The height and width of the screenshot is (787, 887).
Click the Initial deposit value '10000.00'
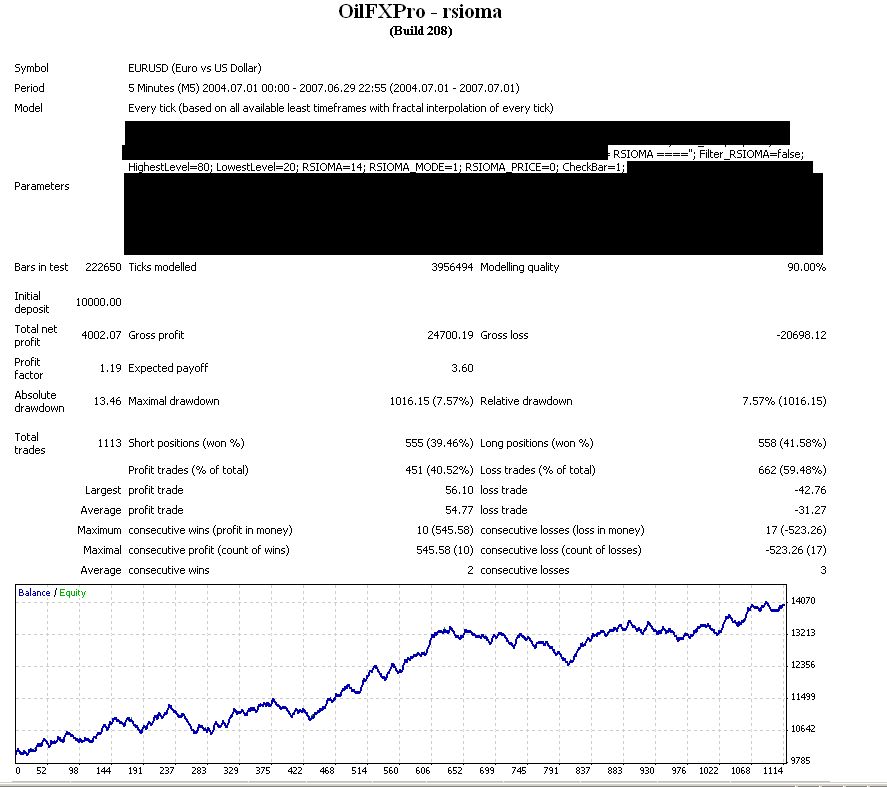pos(98,302)
